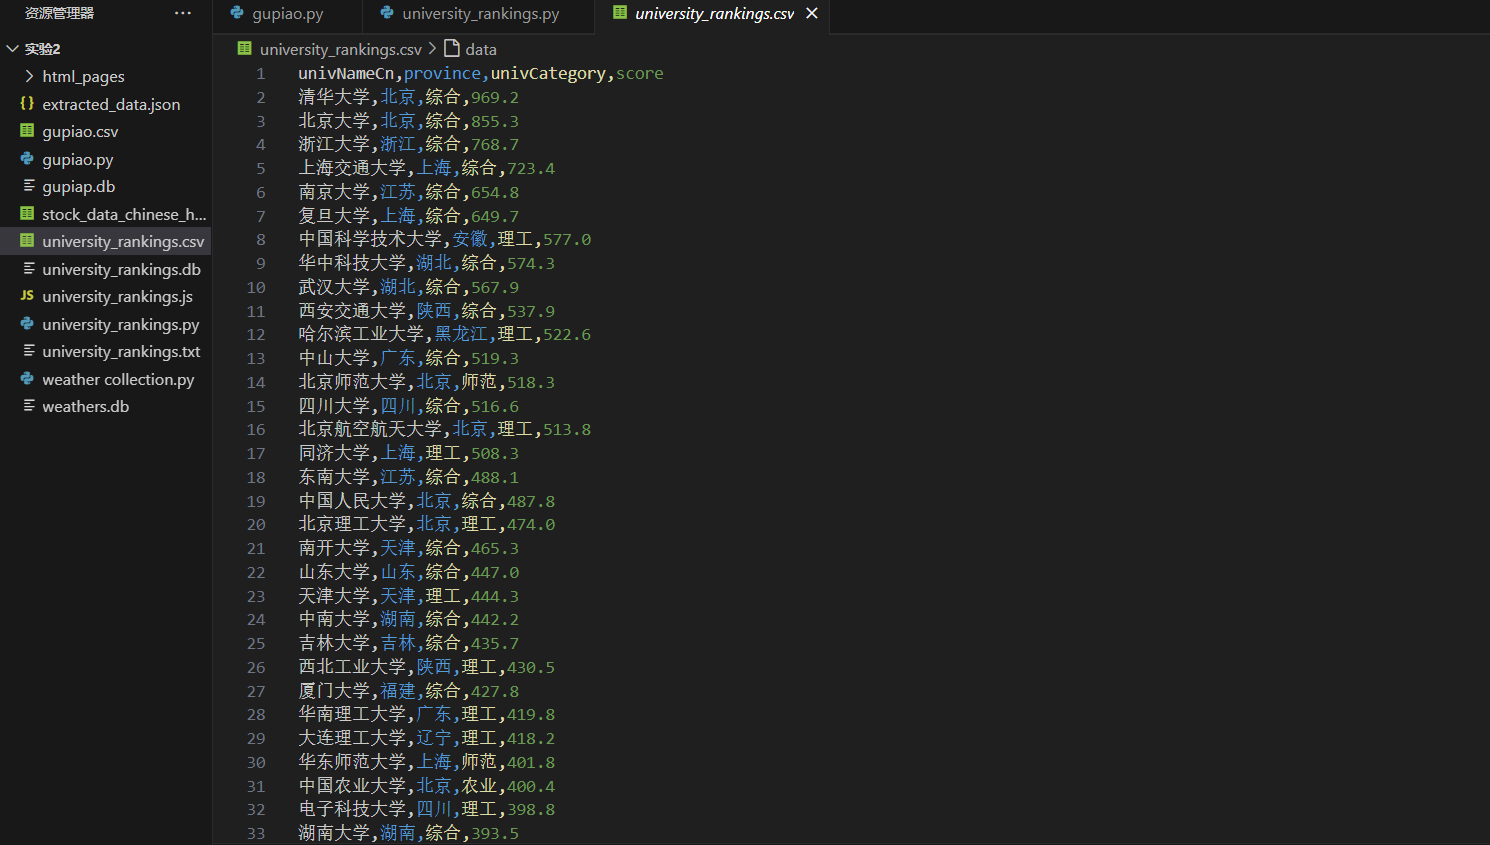Click breadcrumb university_rankings.csv
1490x845 pixels.
(x=341, y=49)
